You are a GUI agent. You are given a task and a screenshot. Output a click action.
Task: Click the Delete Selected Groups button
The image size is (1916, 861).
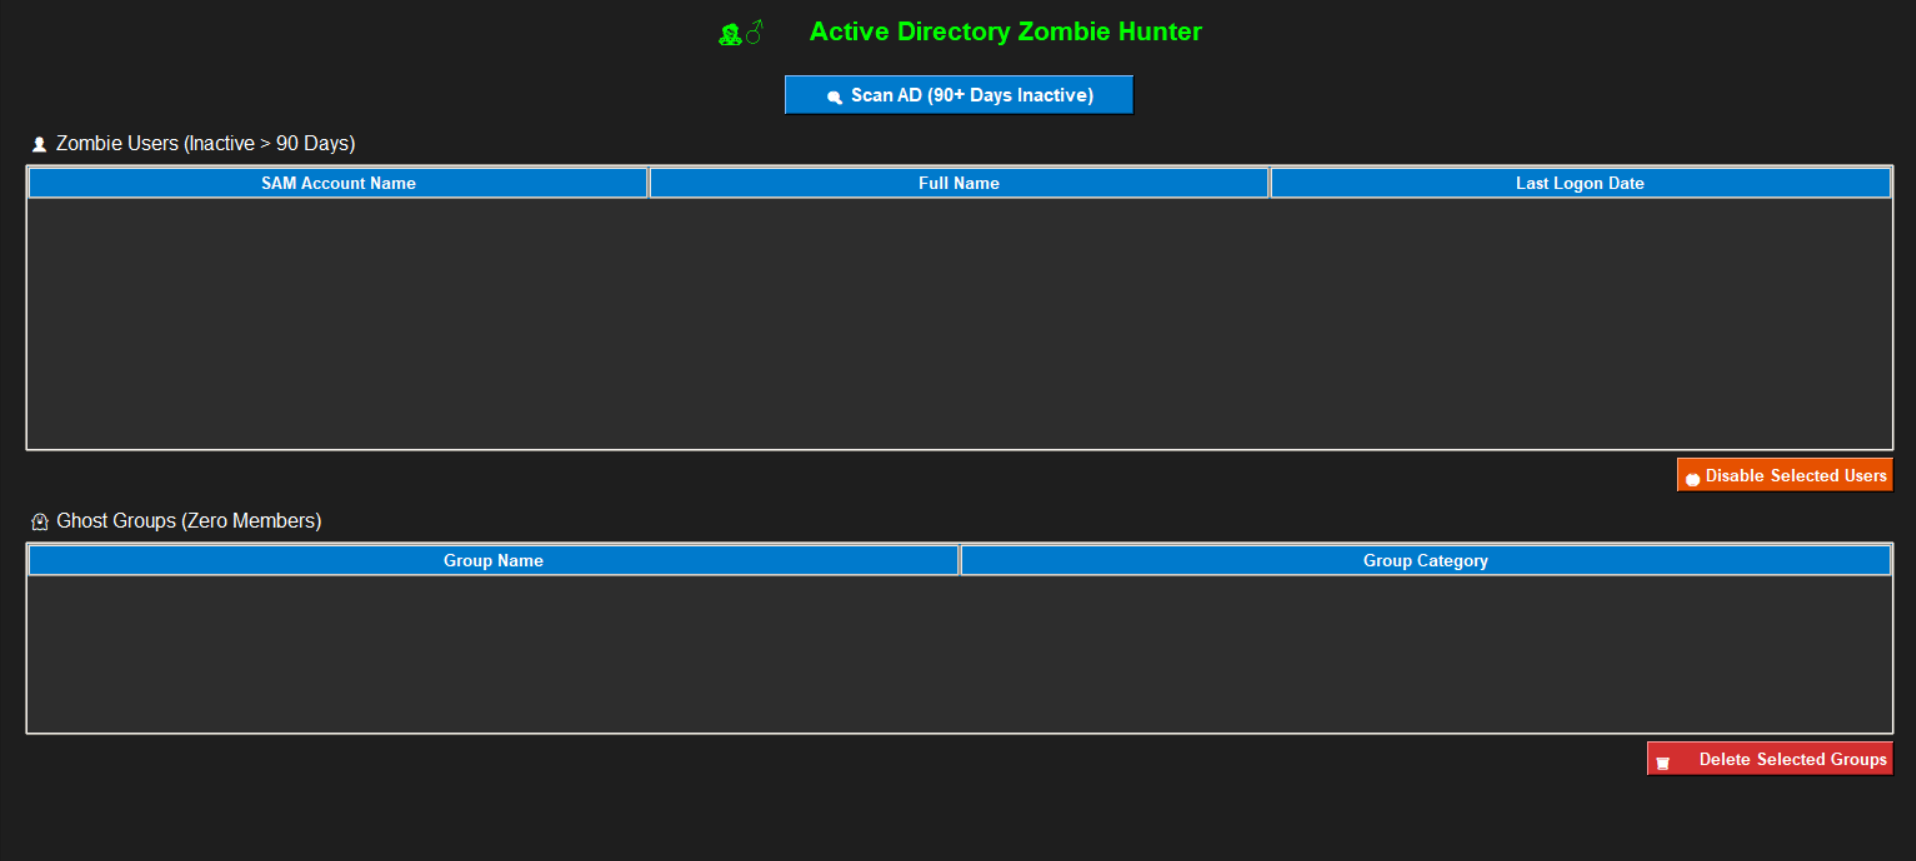click(x=1769, y=759)
